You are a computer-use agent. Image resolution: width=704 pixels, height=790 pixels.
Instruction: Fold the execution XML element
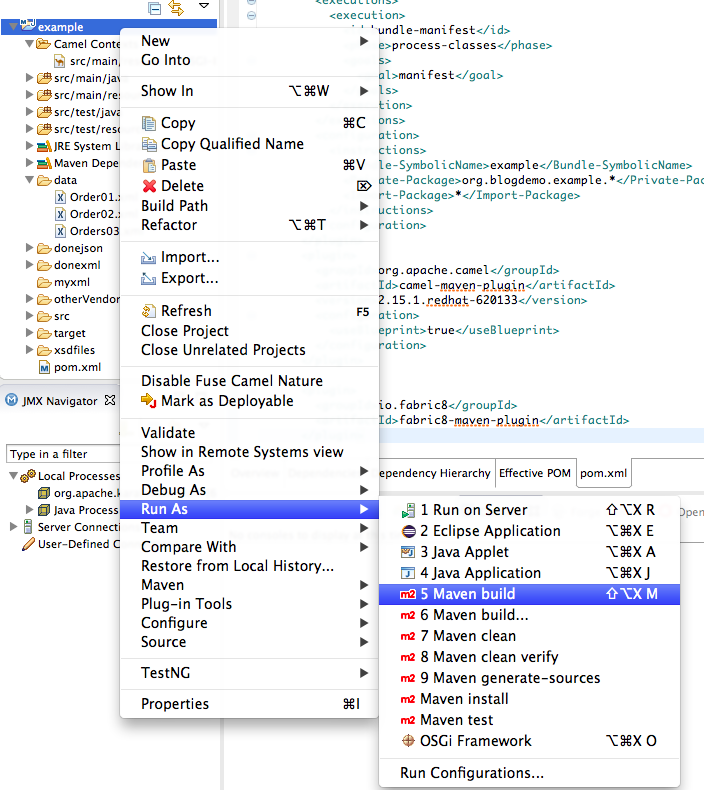pyautogui.click(x=251, y=16)
